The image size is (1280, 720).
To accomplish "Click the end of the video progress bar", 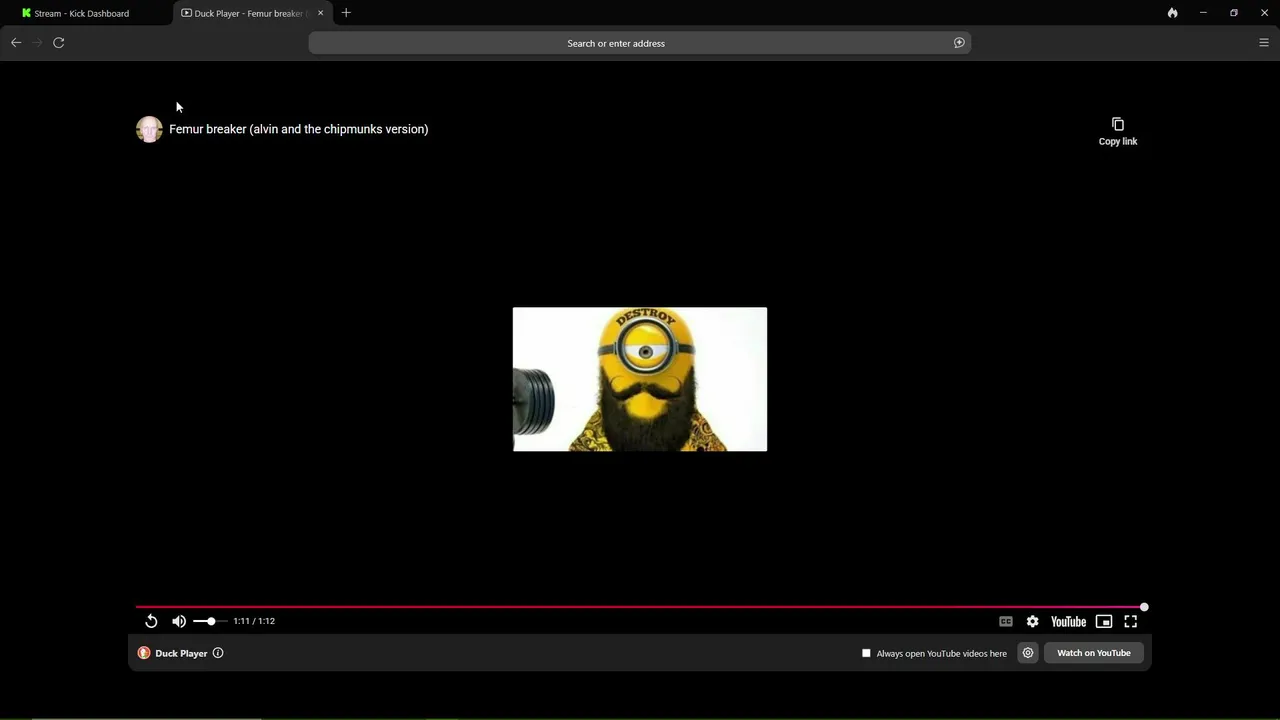I will click(1144, 607).
